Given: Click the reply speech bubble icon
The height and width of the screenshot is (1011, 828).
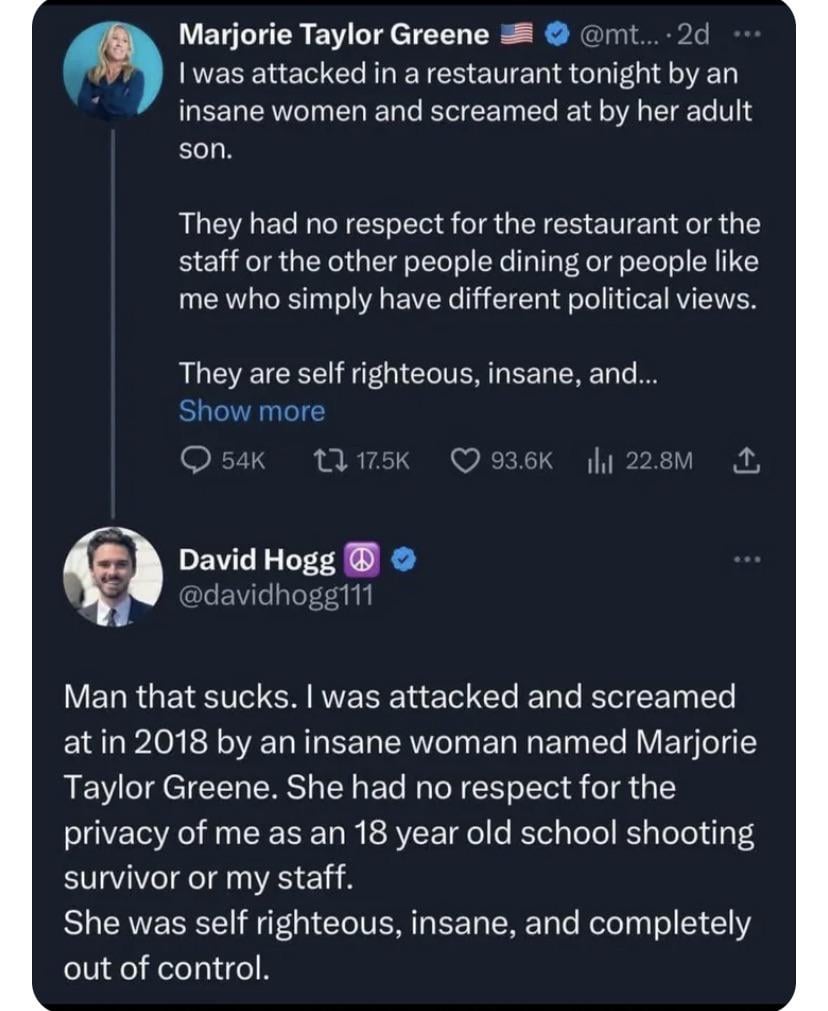Looking at the screenshot, I should 194,459.
